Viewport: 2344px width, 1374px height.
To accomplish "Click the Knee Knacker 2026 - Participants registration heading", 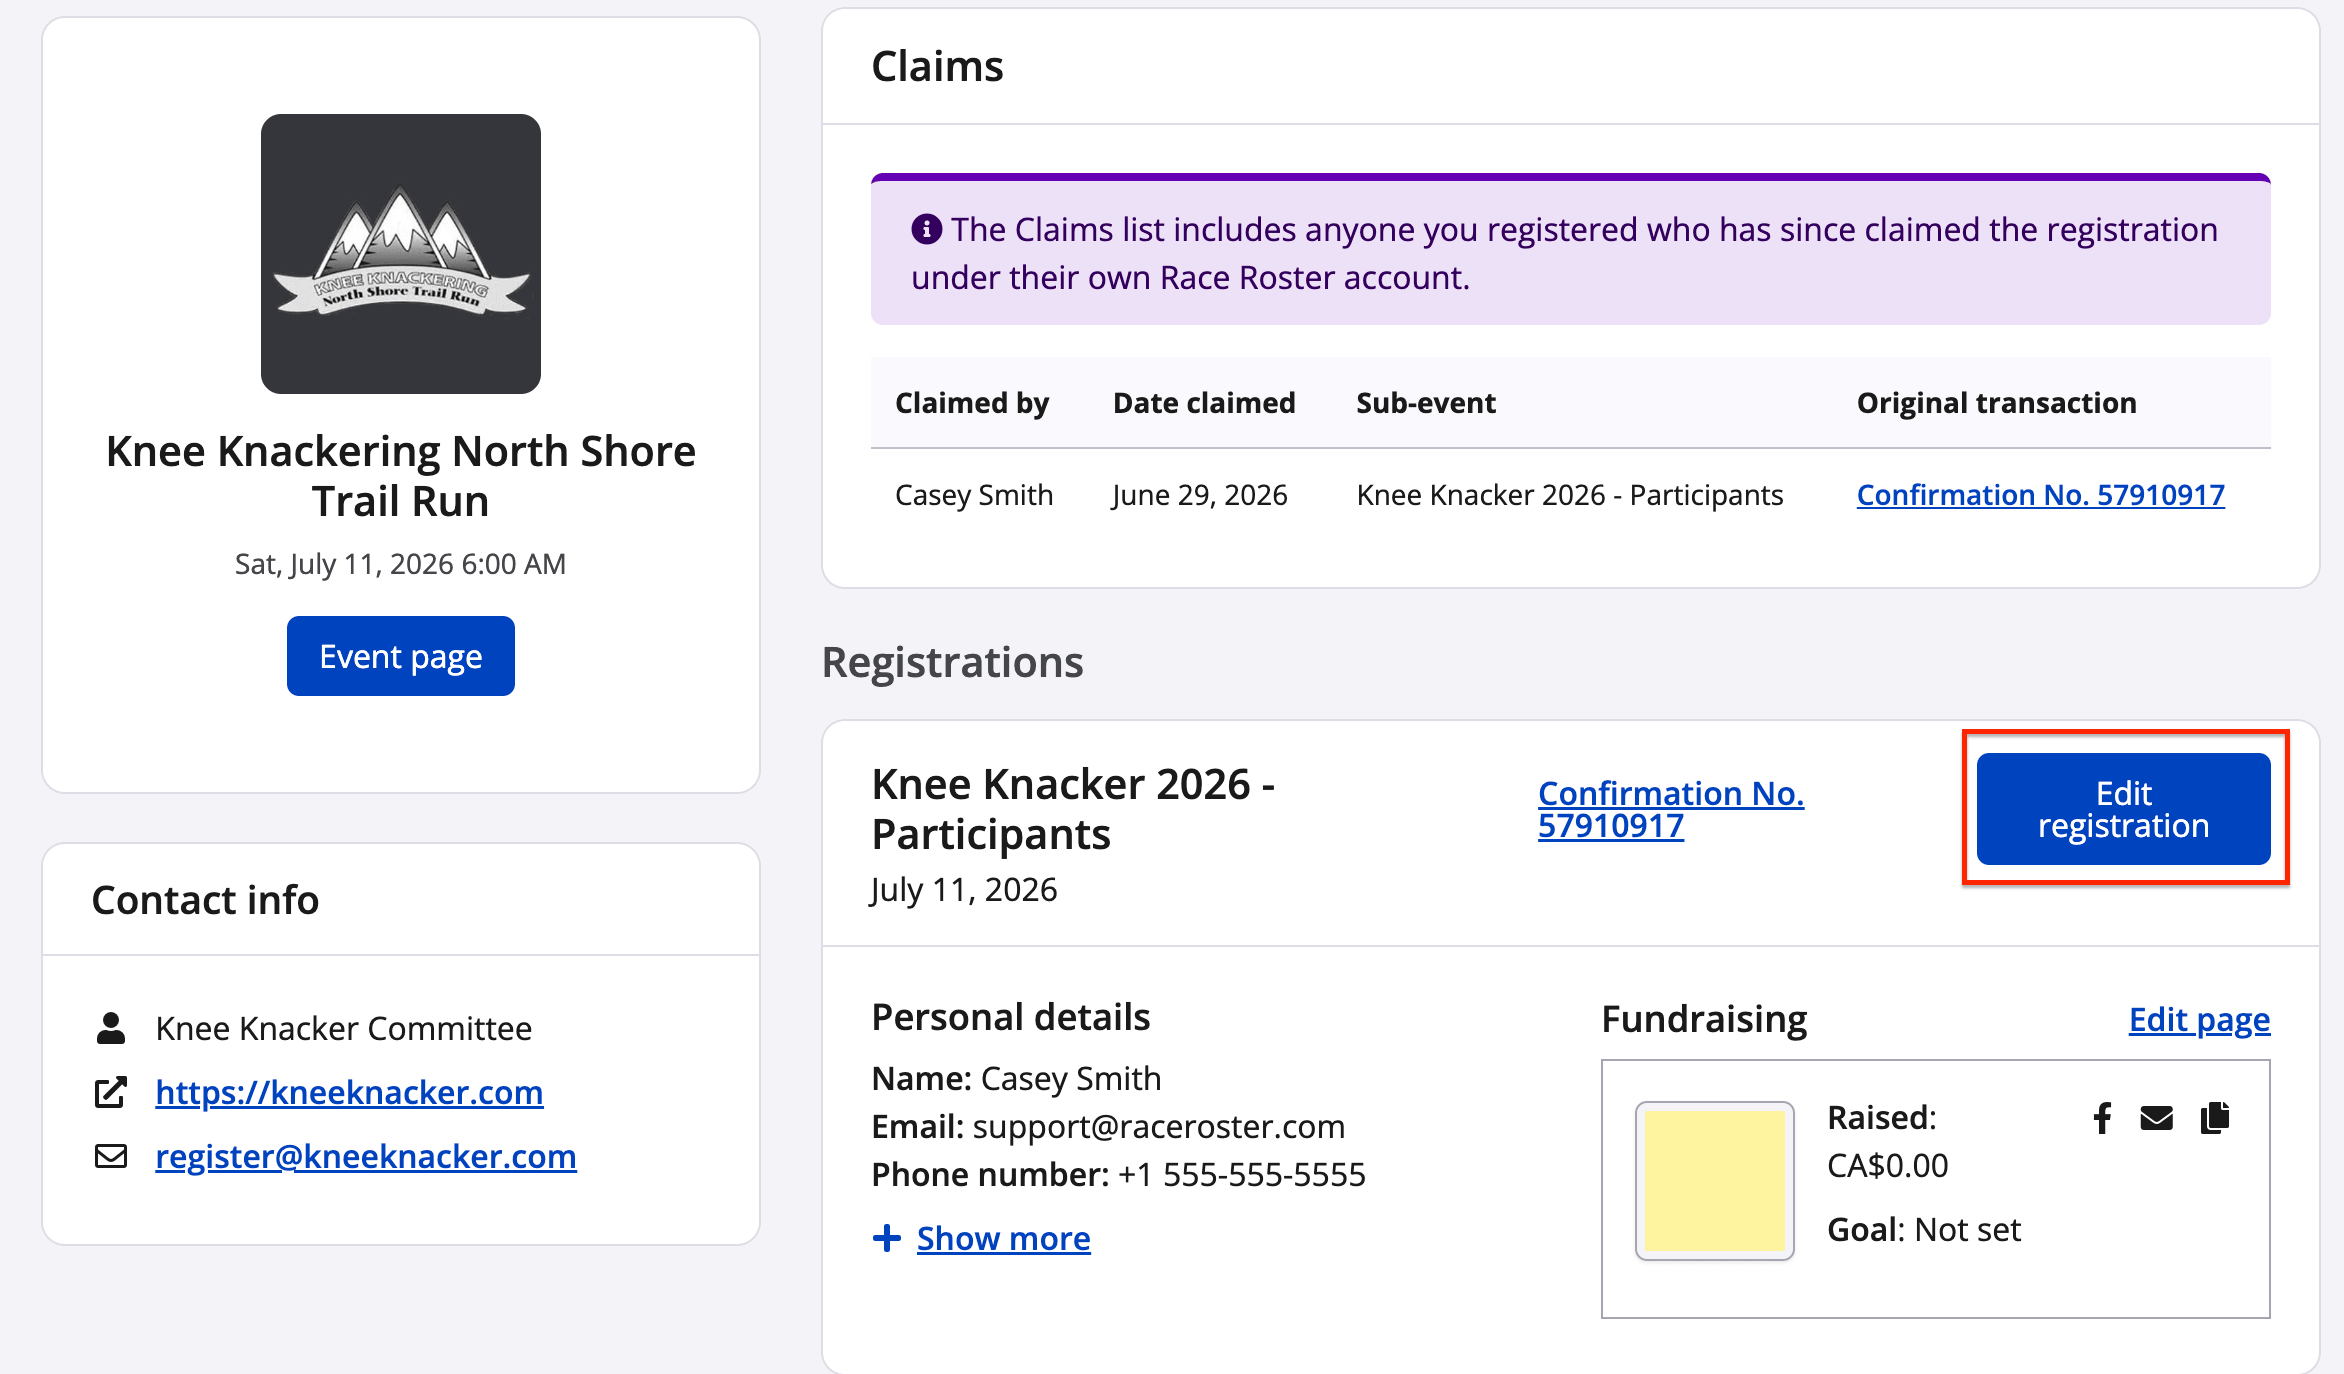I will [x=1074, y=809].
